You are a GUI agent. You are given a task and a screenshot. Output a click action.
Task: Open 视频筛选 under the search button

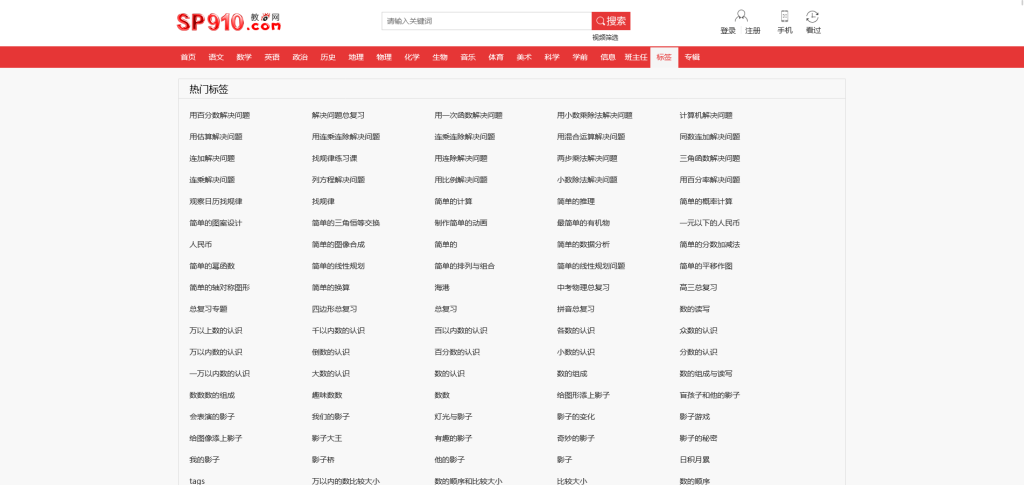point(605,37)
